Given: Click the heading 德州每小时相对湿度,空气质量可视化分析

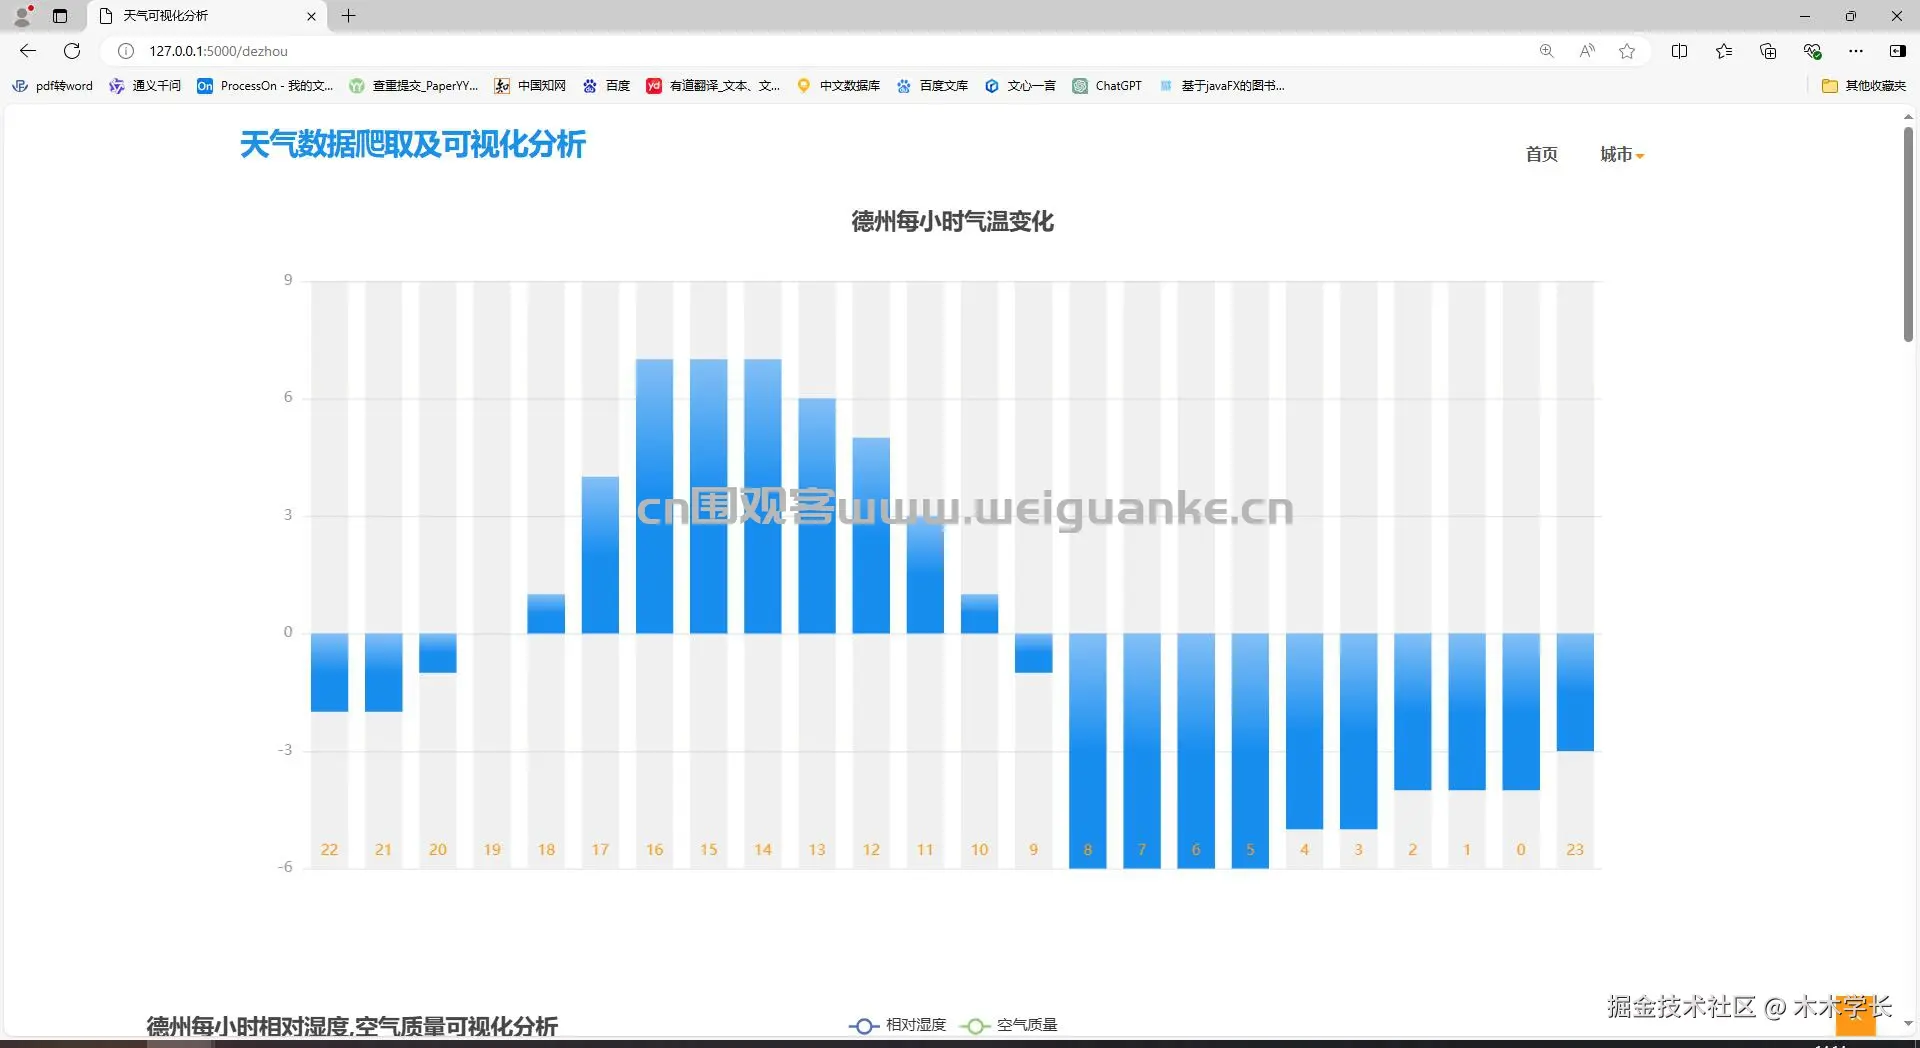Looking at the screenshot, I should pyautogui.click(x=352, y=1026).
